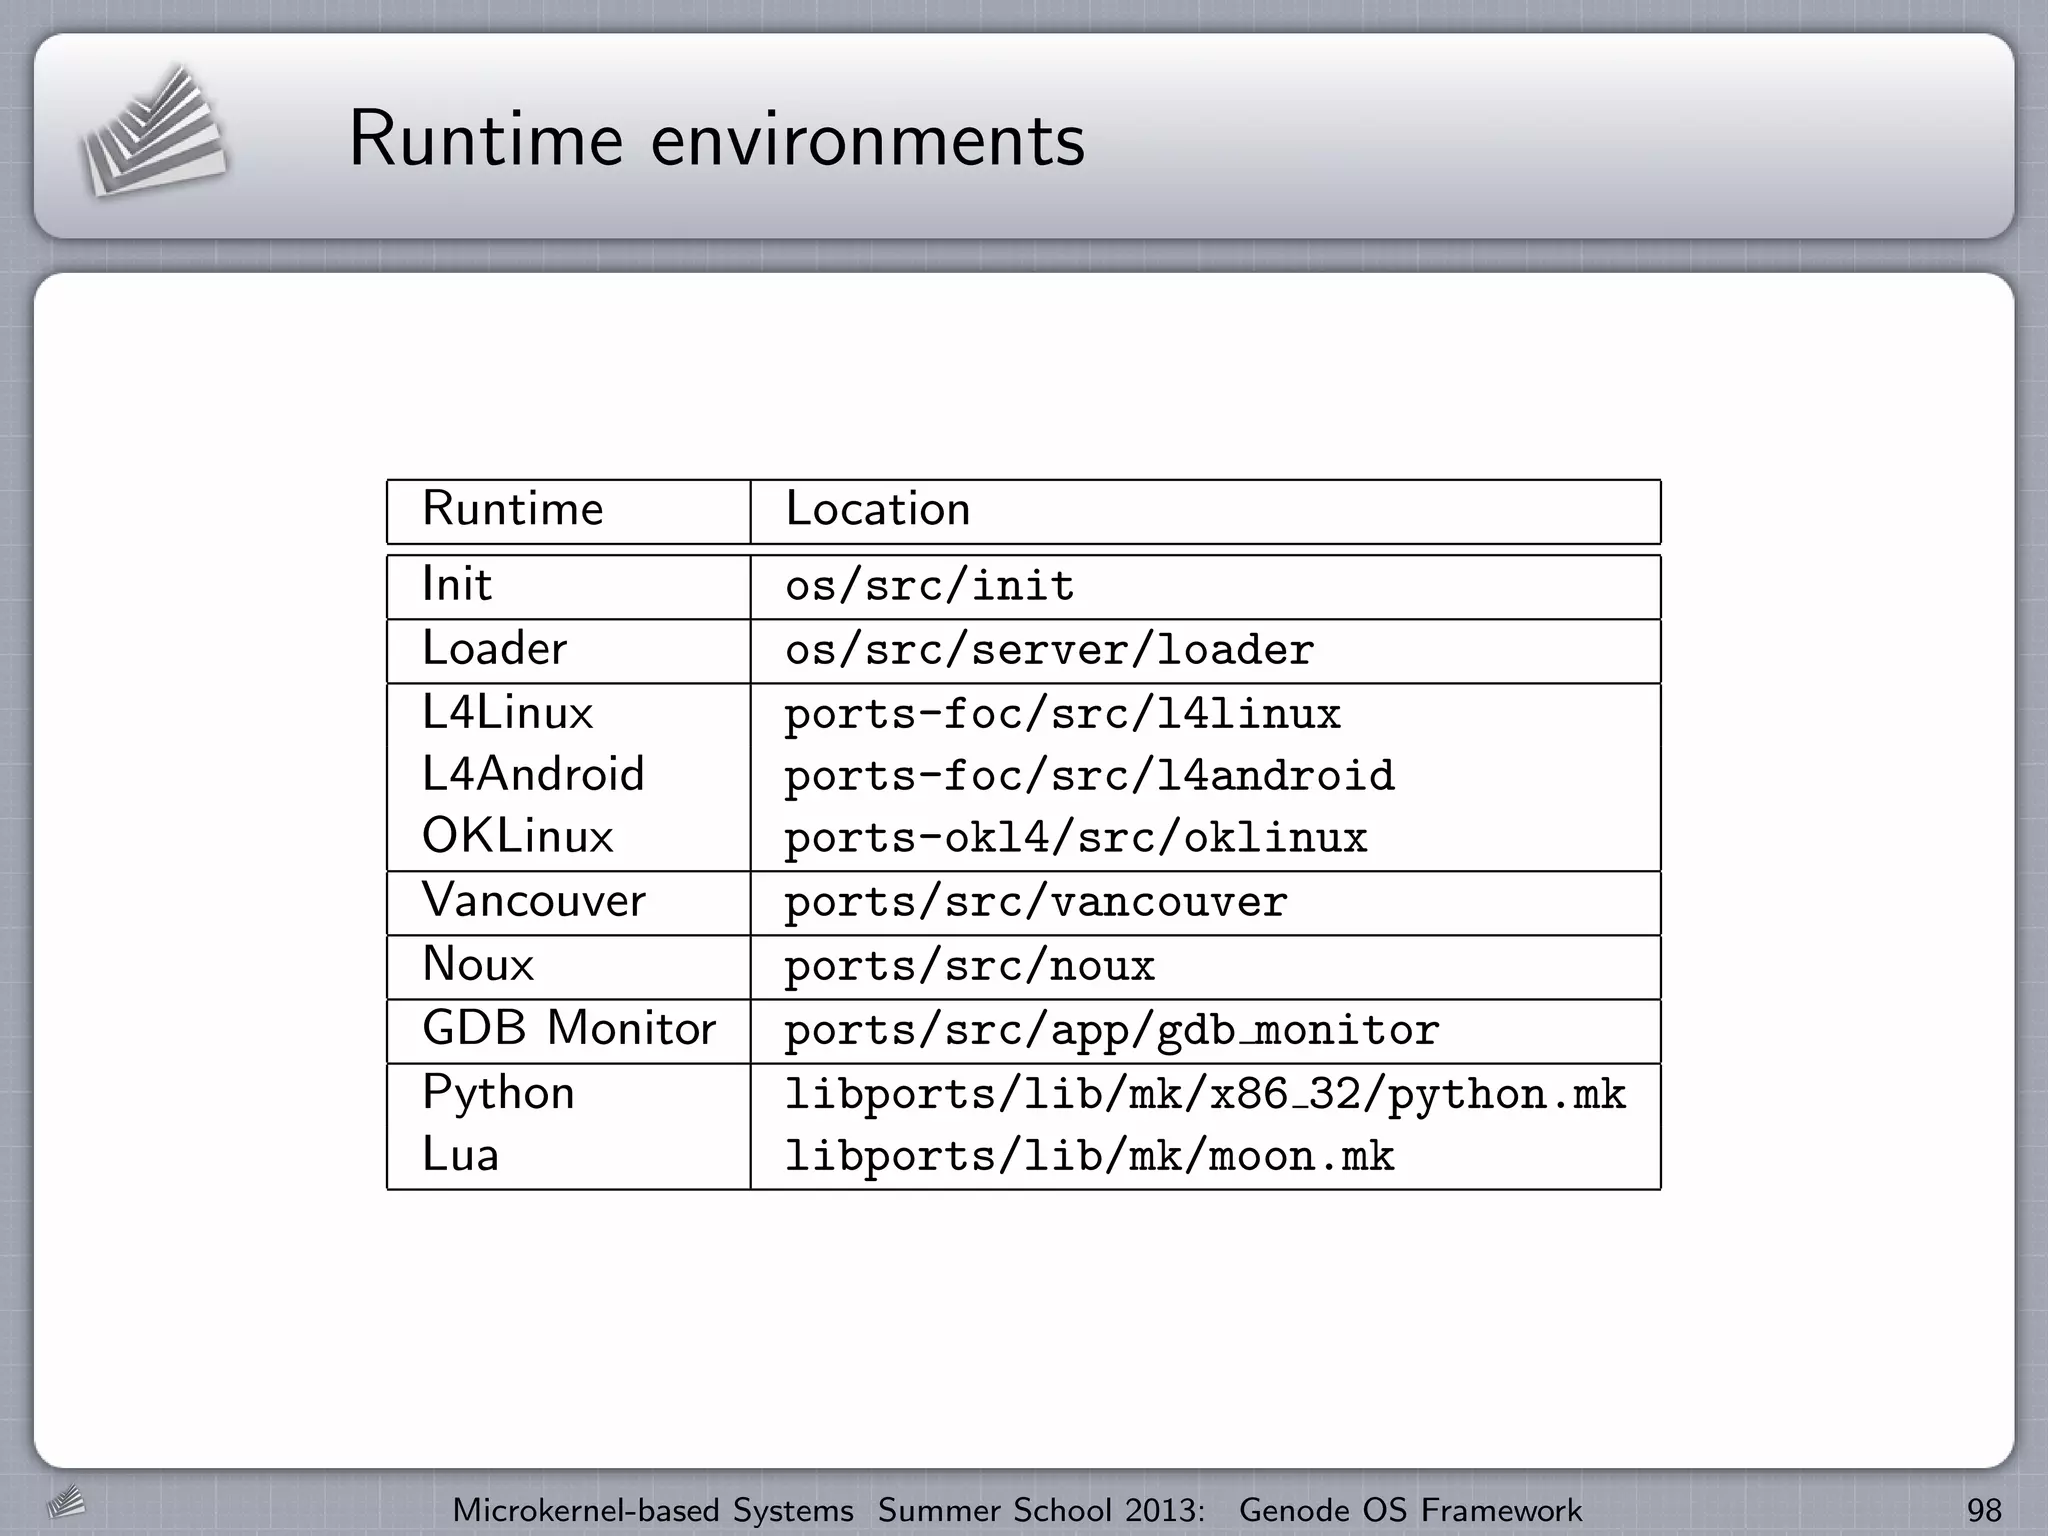This screenshot has height=1536, width=2048.
Task: Click the Genode OS Framework footer text
Action: [x=1410, y=1510]
